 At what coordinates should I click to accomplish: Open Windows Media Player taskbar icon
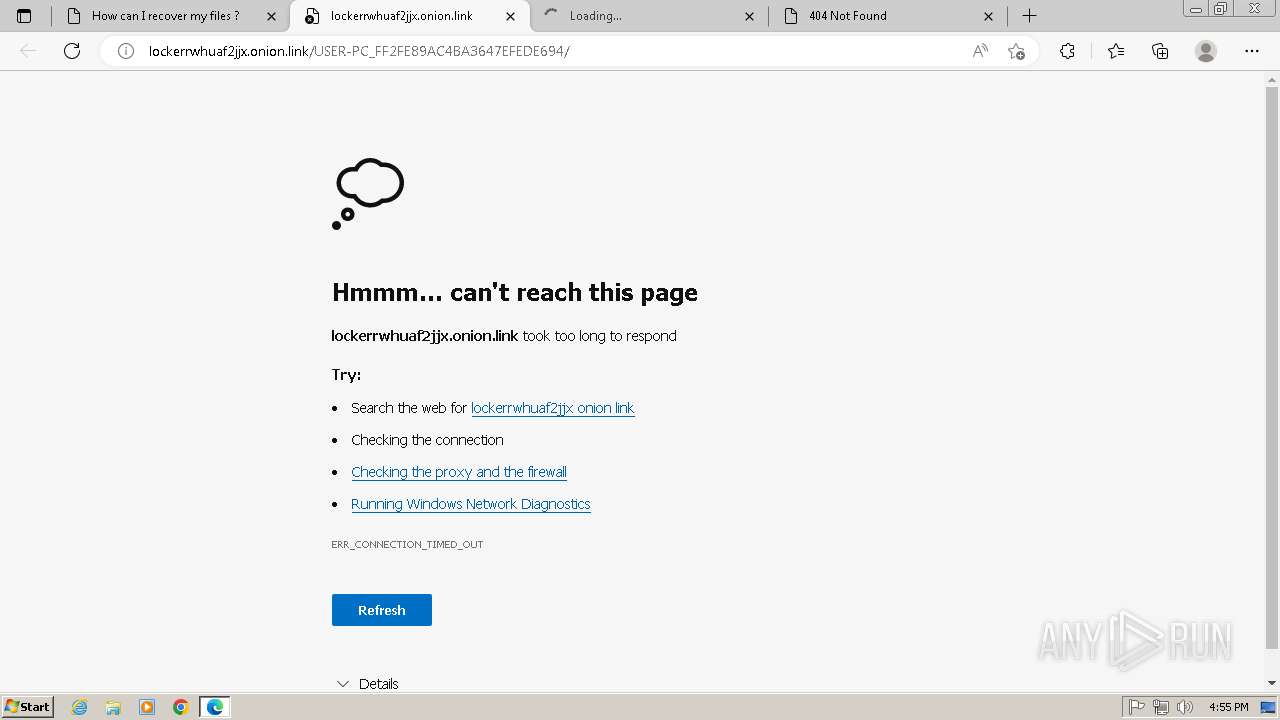tap(147, 707)
